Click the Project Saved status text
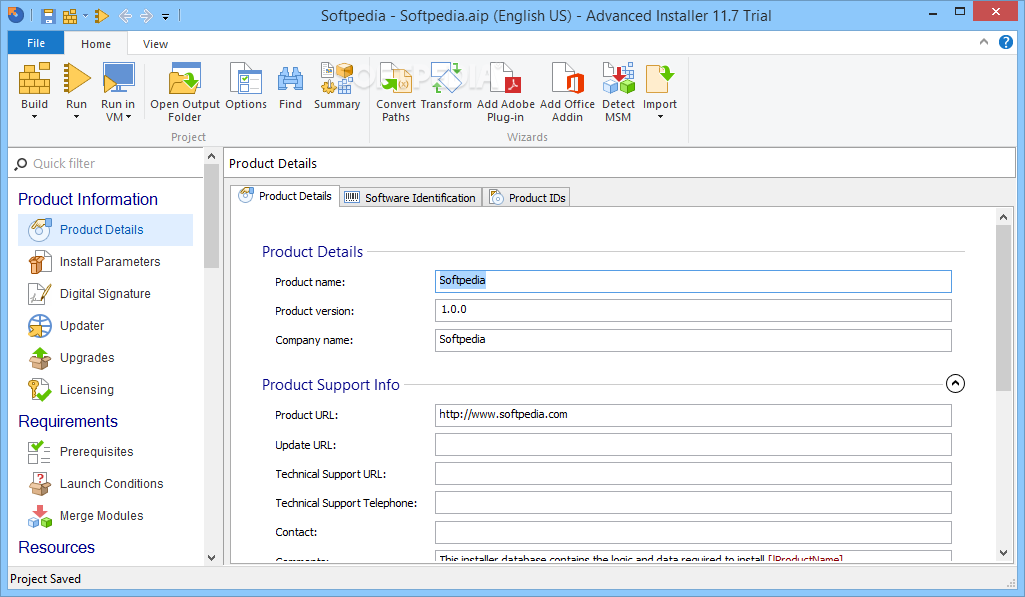 pyautogui.click(x=45, y=579)
